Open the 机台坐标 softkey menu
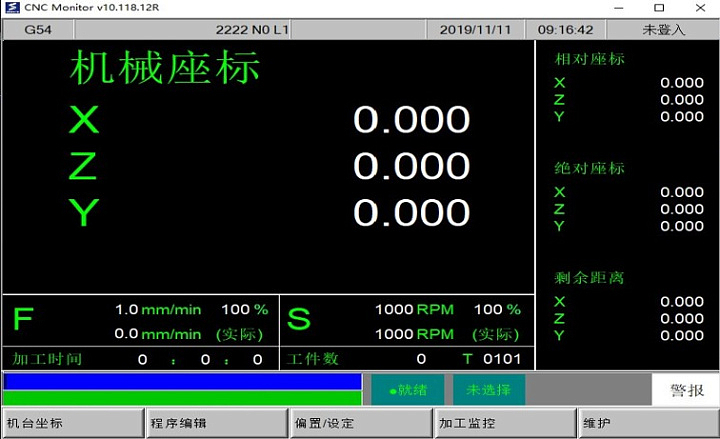 (72, 423)
